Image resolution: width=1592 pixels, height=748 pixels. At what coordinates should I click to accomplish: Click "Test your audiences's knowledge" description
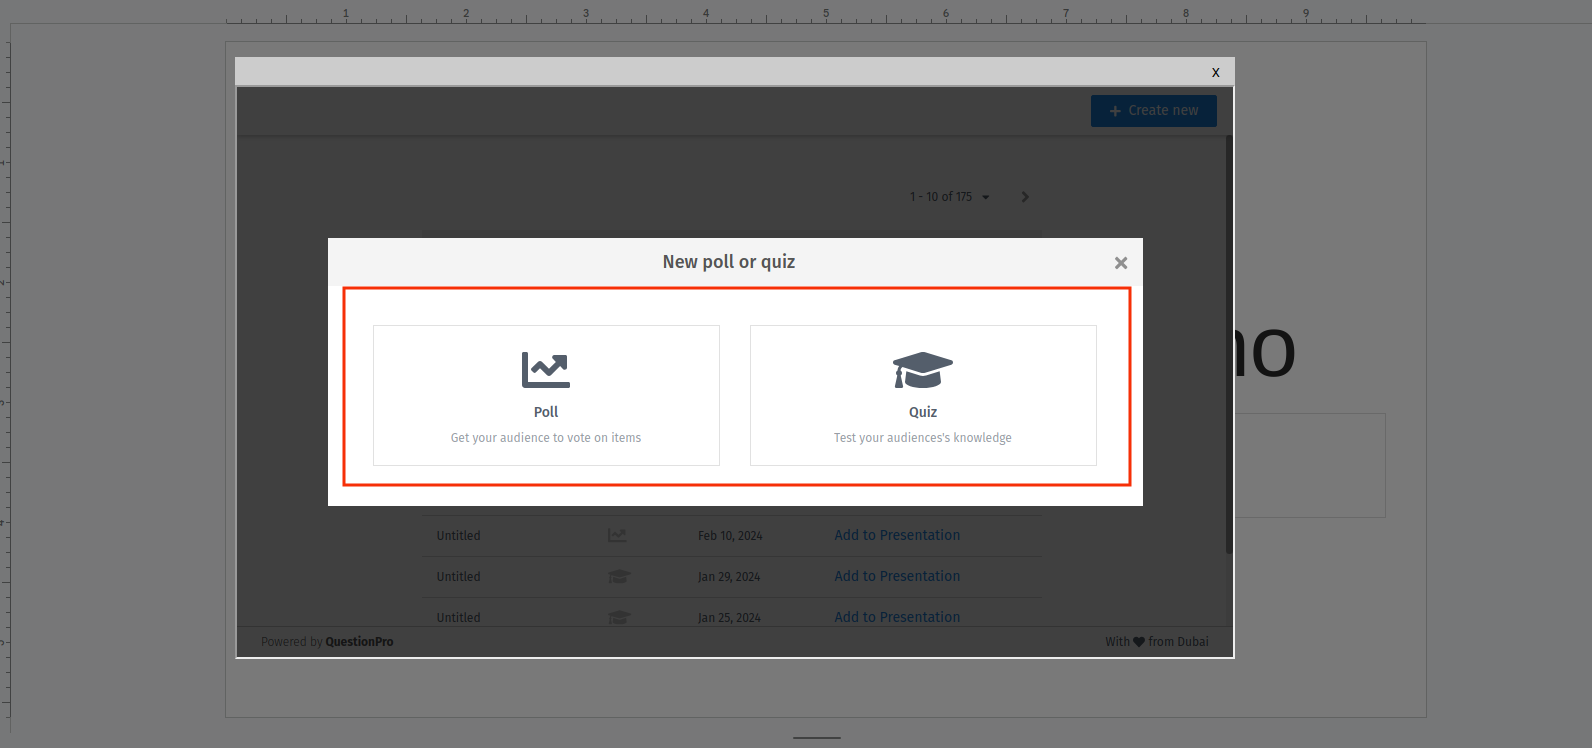(x=923, y=438)
